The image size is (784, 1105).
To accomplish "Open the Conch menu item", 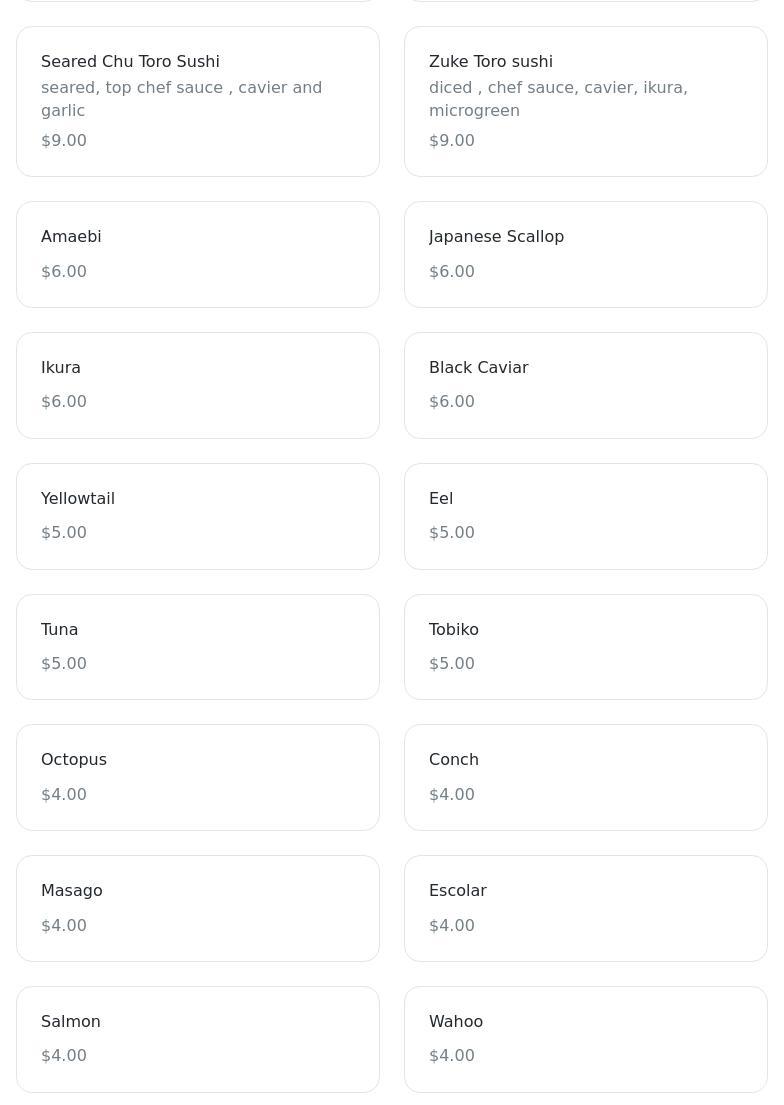I will (x=585, y=777).
